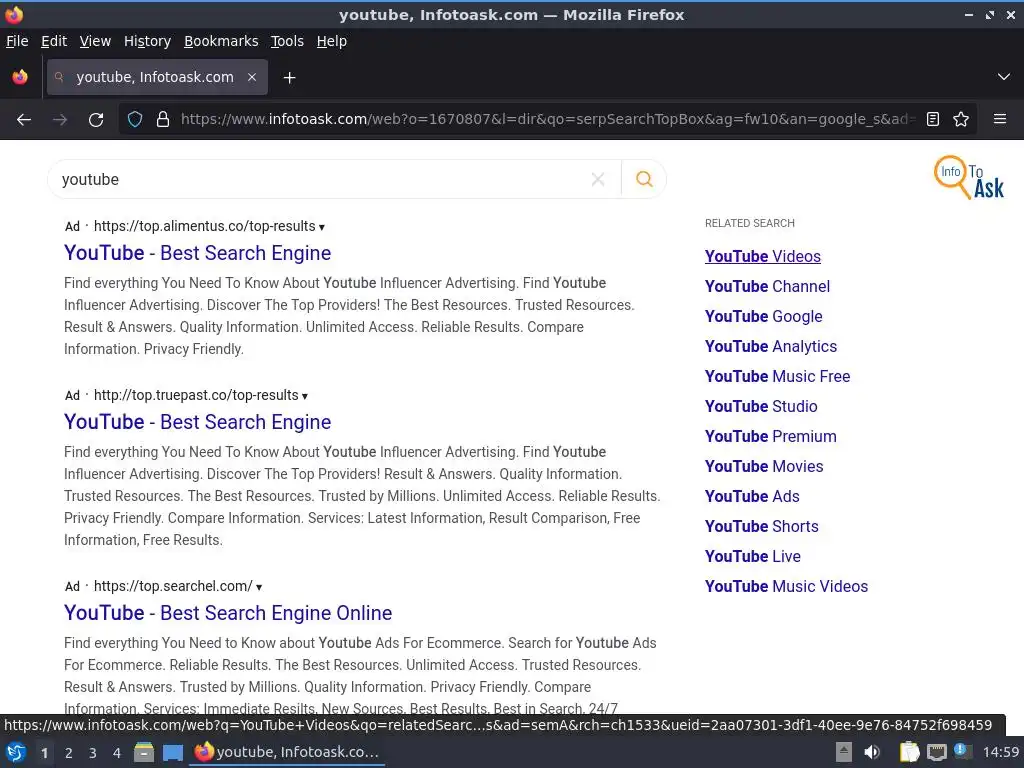
Task: Open the Bookmarks menu
Action: 221,41
